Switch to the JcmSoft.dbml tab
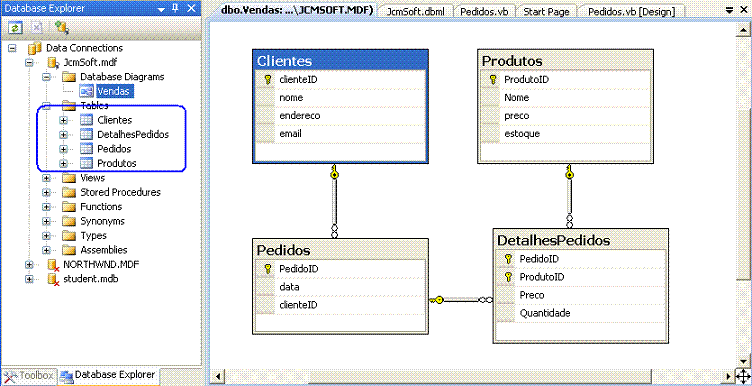The width and height of the screenshot is (752, 386). (x=416, y=12)
